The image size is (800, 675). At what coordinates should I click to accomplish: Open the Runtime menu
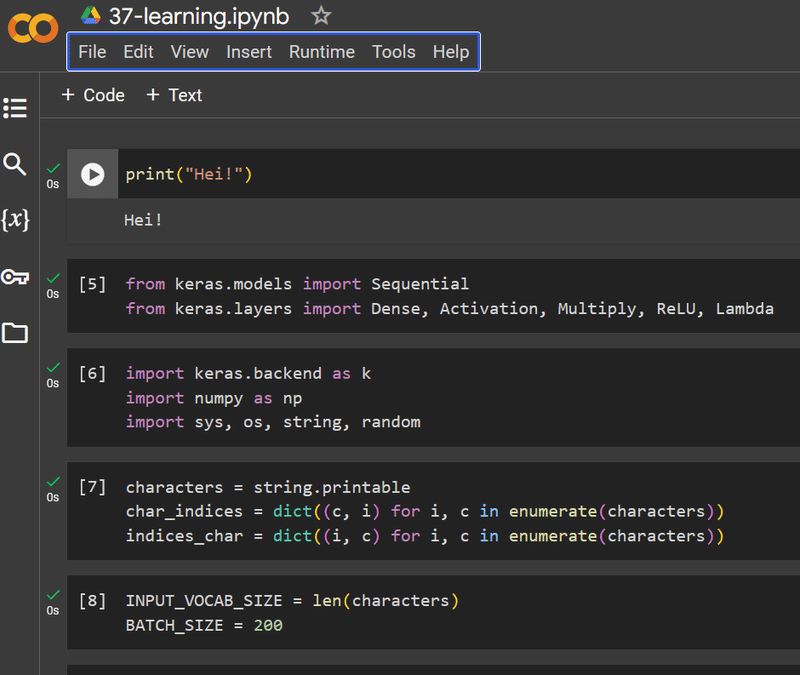click(322, 52)
